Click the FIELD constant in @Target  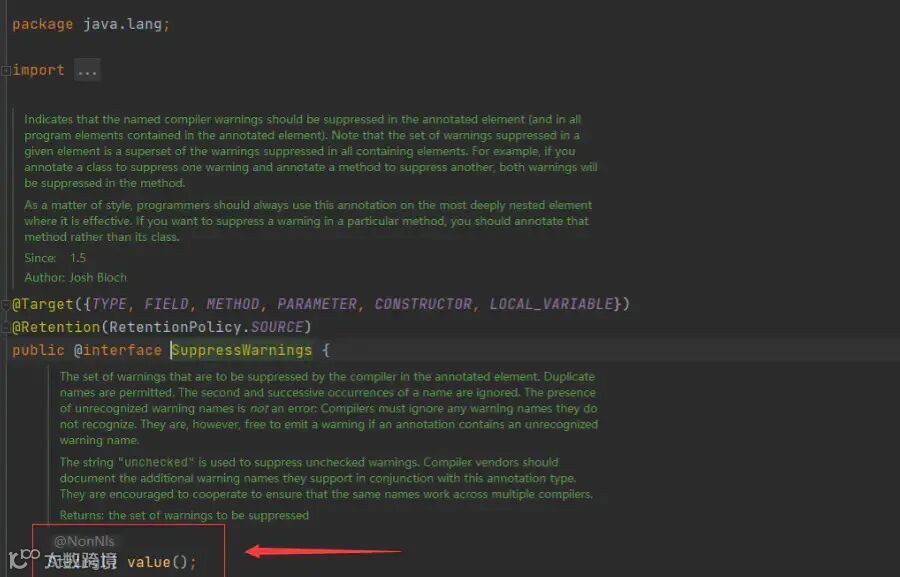point(166,304)
